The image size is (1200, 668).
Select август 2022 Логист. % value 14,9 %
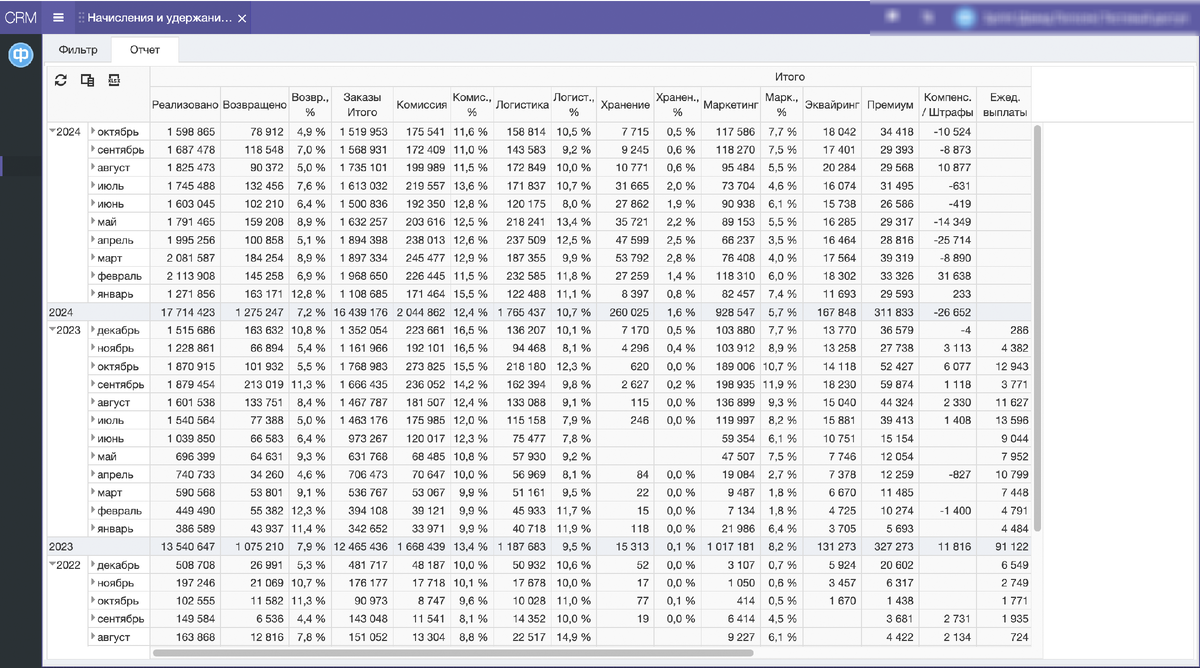[574, 637]
